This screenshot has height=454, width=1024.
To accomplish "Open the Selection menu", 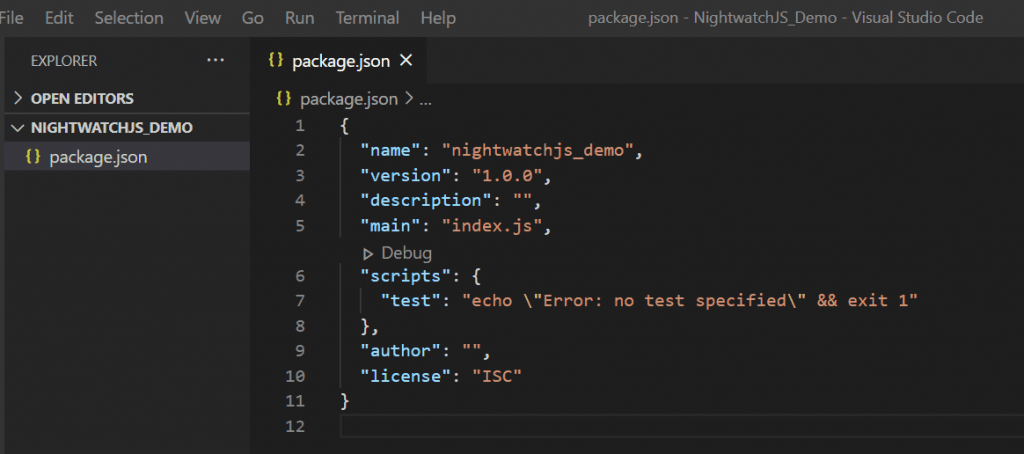I will pos(129,18).
